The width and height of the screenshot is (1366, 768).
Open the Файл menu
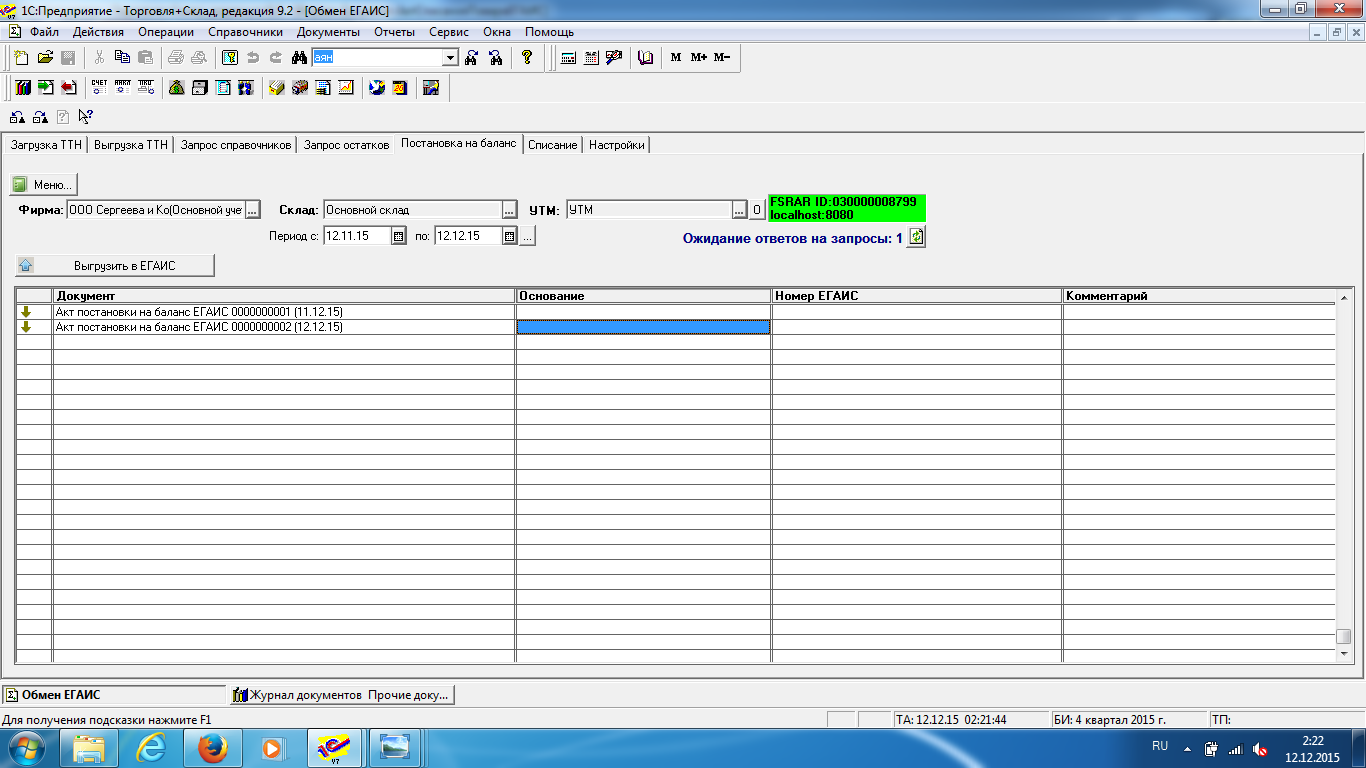(45, 32)
